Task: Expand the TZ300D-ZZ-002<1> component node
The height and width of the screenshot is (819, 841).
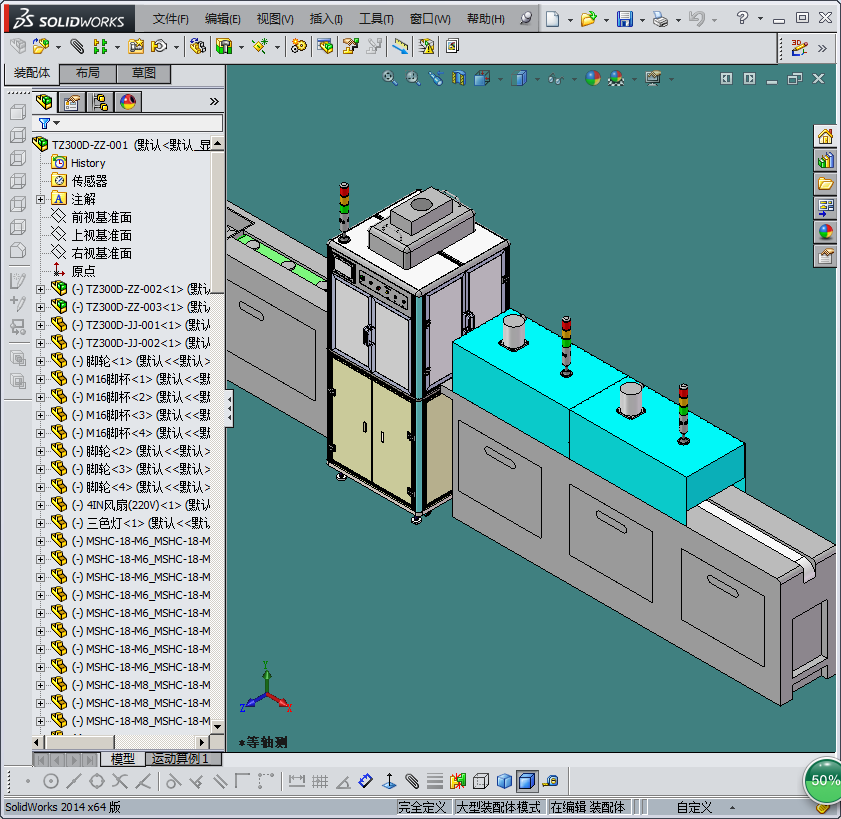Action: coord(41,289)
